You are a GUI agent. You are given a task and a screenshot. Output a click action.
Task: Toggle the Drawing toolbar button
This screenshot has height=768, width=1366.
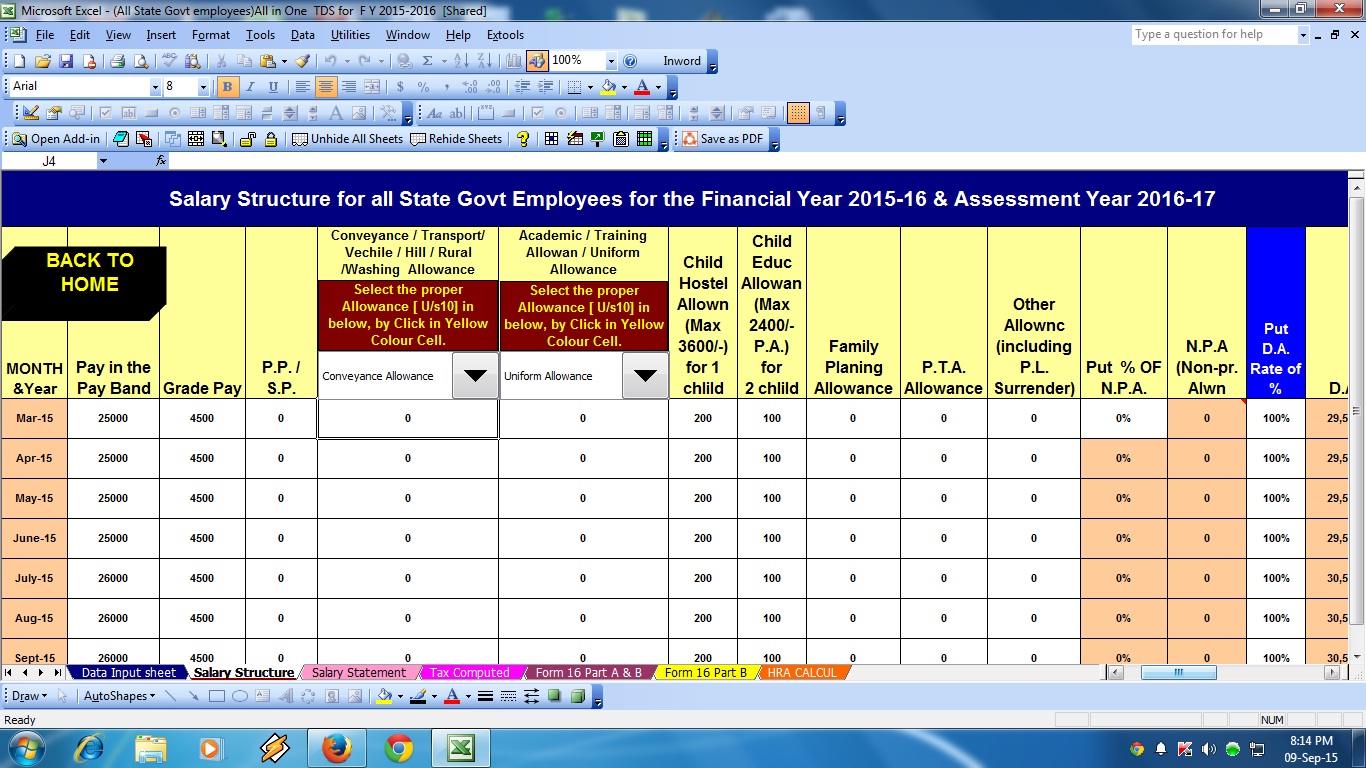(538, 61)
